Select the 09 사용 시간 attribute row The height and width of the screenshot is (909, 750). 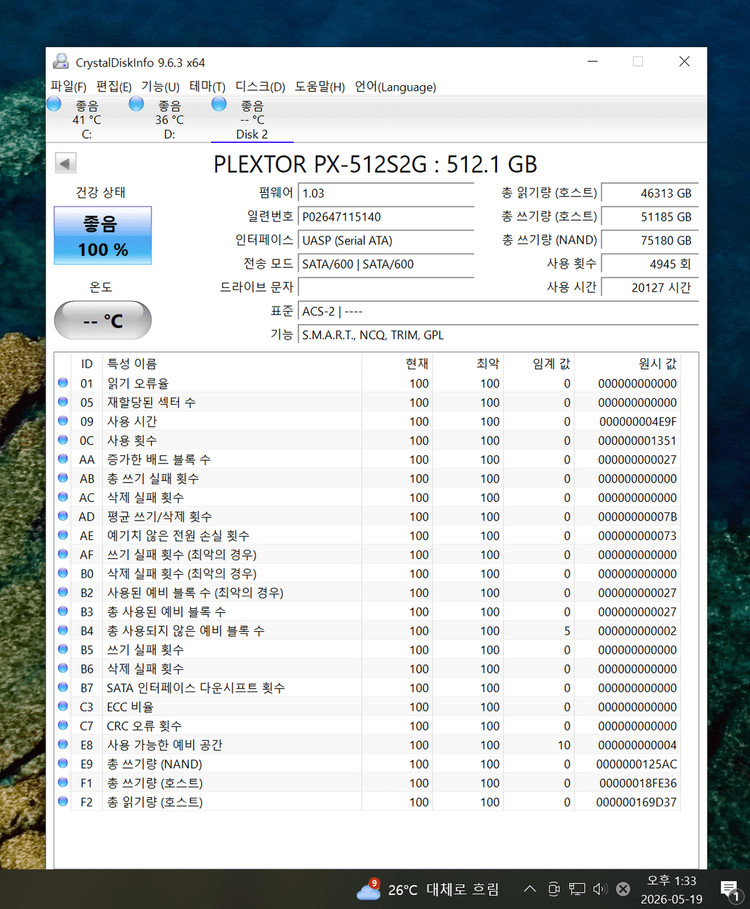coord(367,421)
